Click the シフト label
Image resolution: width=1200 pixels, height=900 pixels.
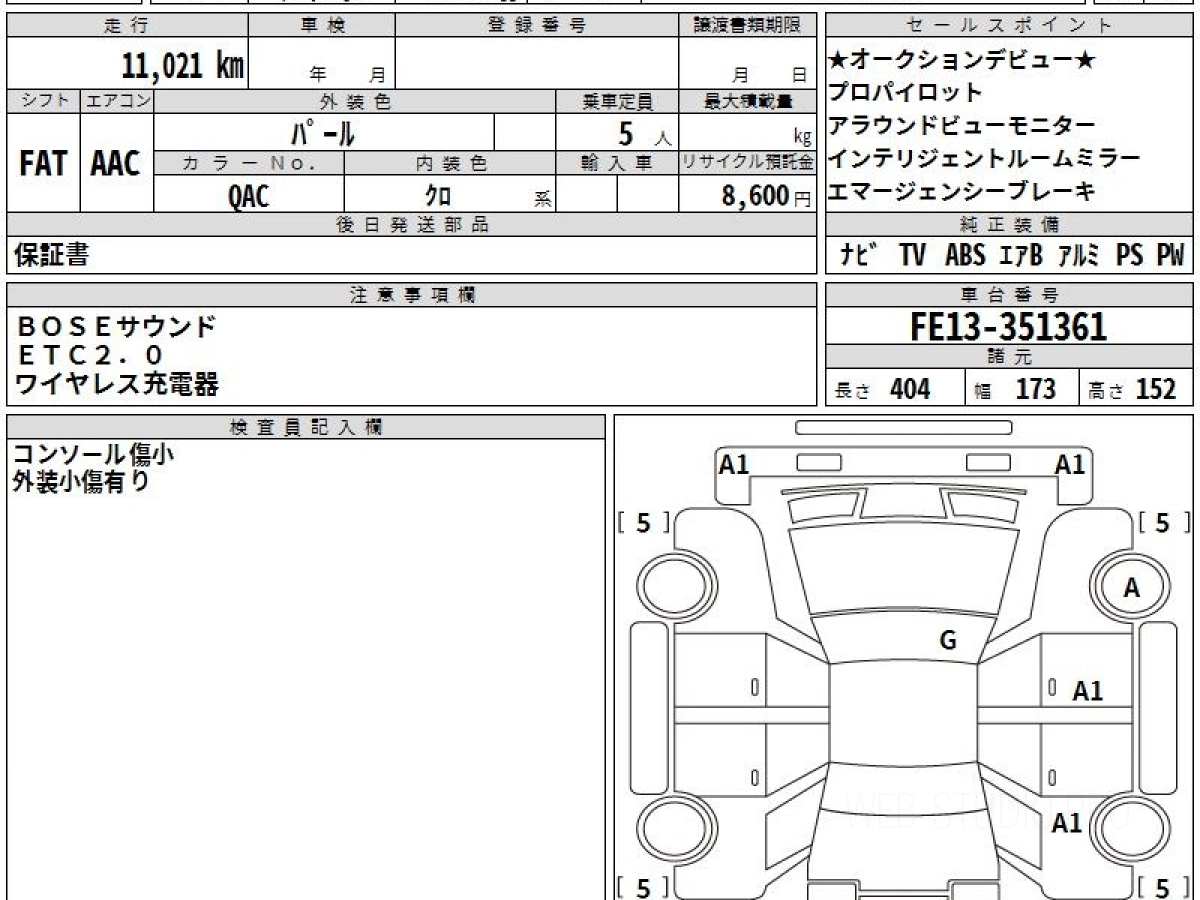(43, 101)
